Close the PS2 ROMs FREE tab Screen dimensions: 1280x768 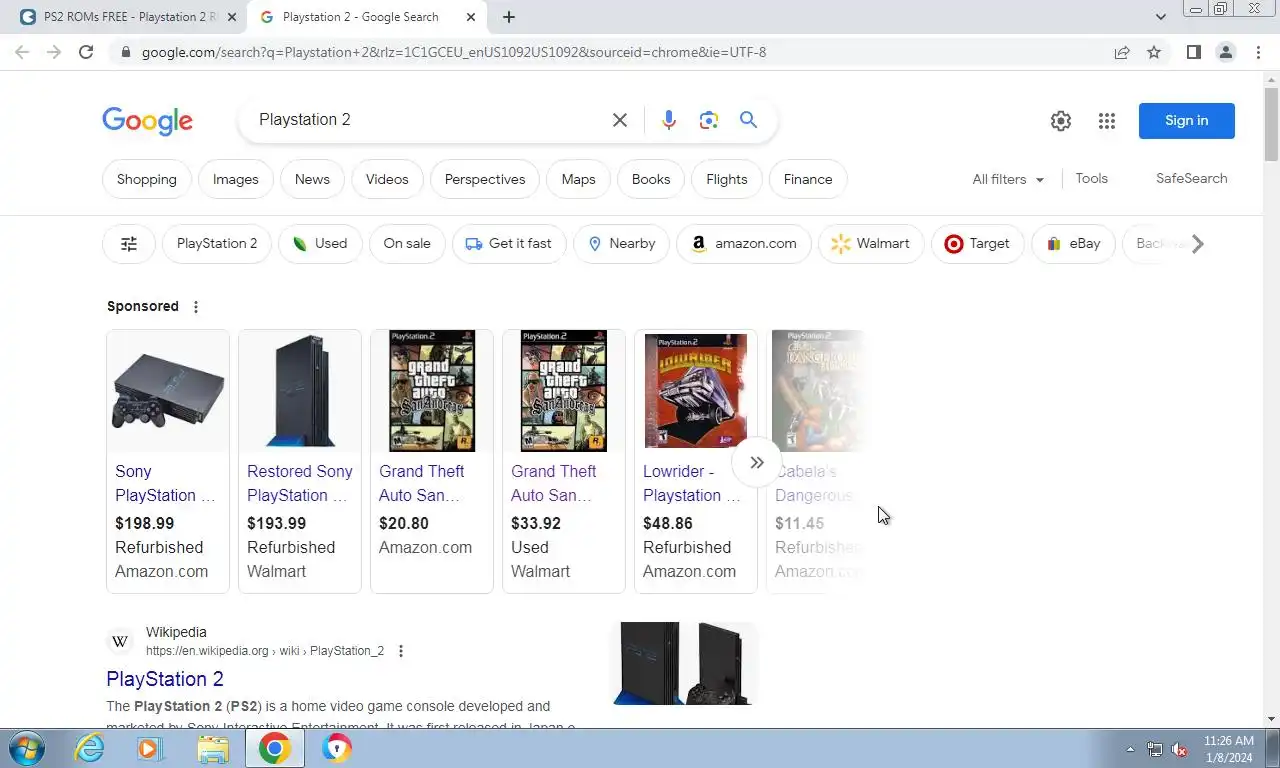coord(232,17)
